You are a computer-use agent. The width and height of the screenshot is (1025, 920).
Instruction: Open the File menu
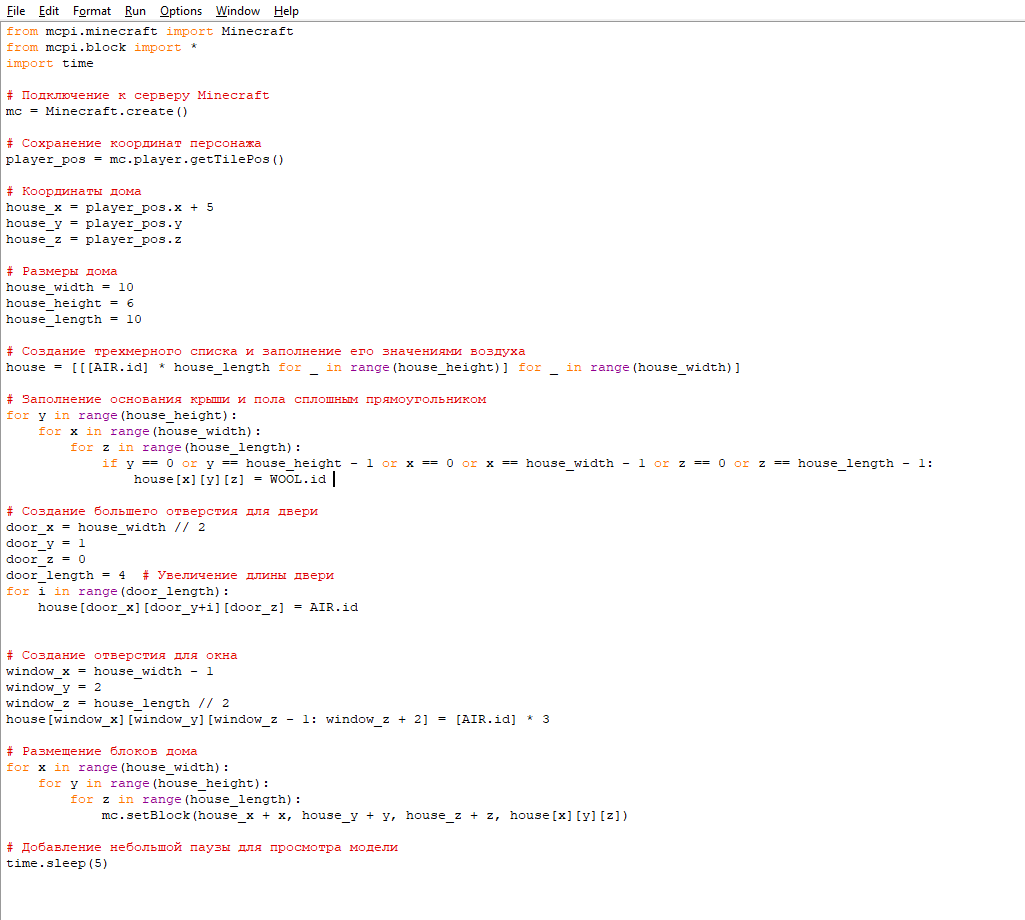pos(16,11)
